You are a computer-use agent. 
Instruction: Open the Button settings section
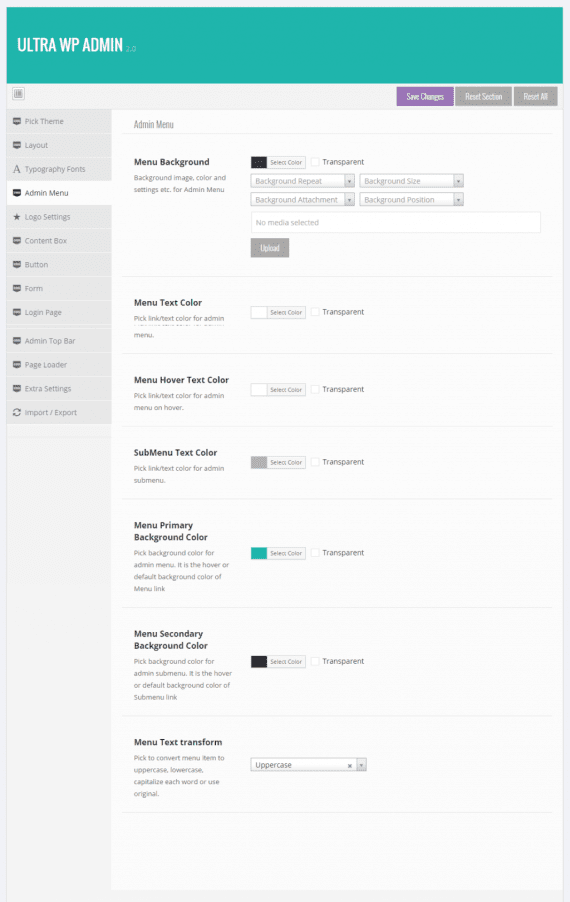59,265
